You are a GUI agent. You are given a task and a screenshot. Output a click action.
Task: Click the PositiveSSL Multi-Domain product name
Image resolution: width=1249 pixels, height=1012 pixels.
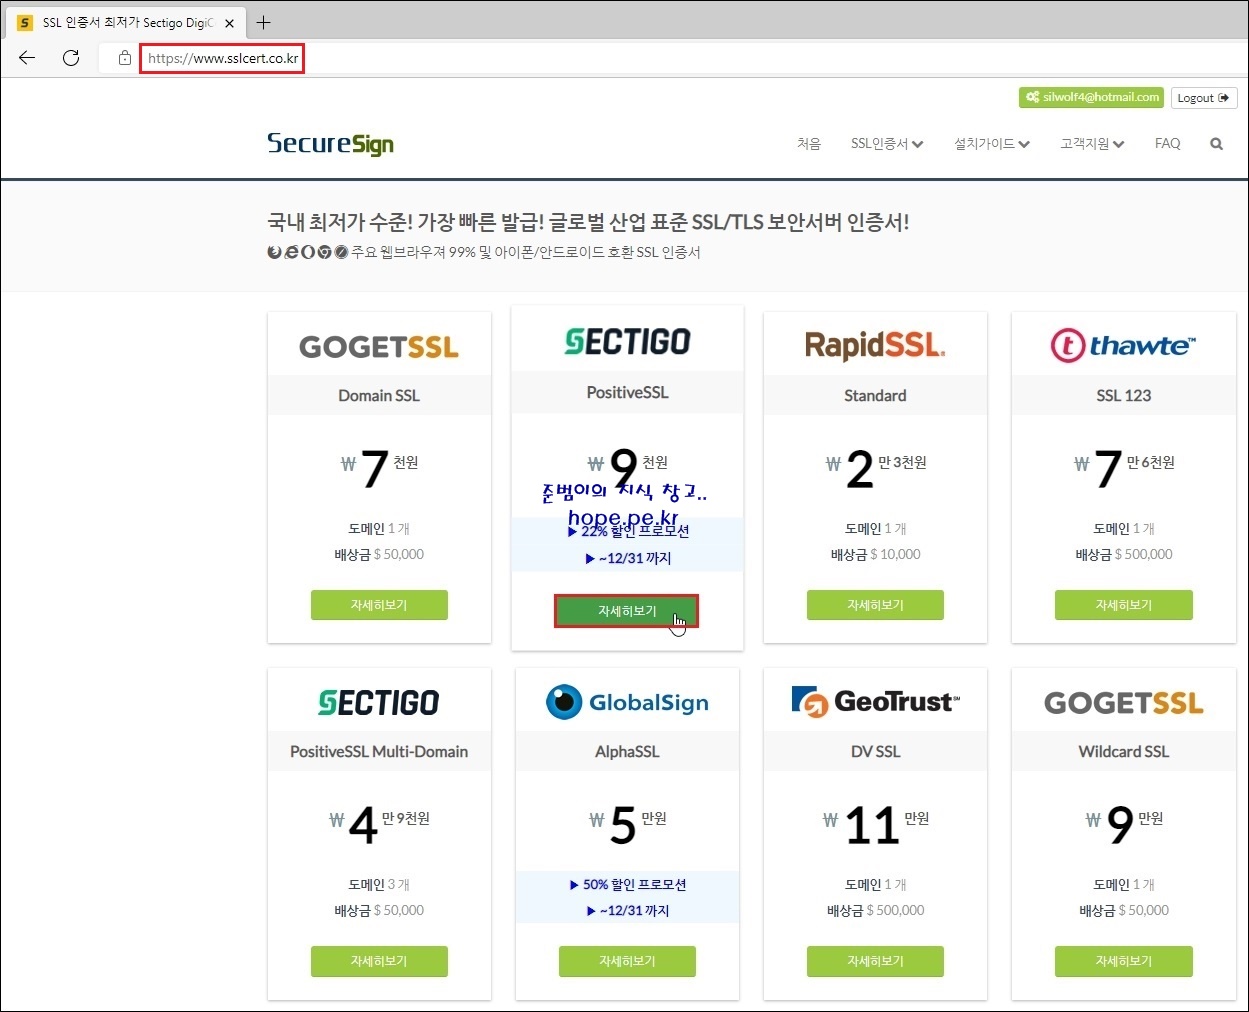[379, 752]
